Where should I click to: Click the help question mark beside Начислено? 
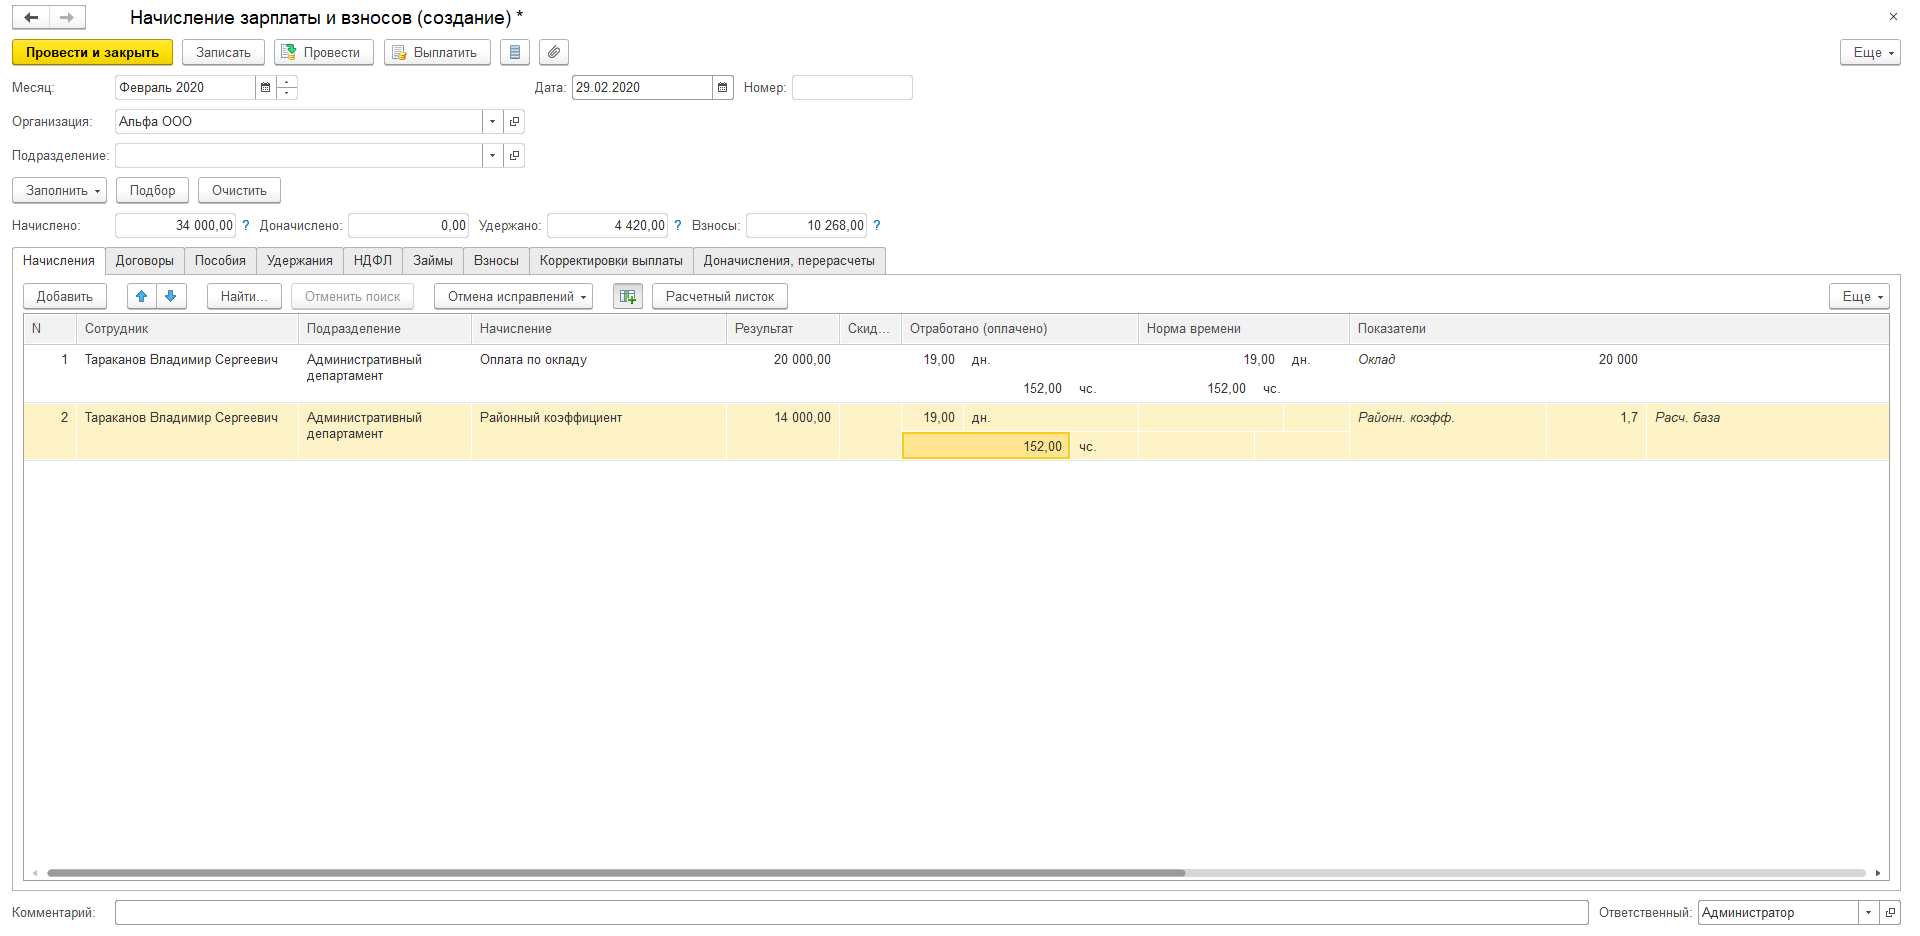[x=246, y=226]
